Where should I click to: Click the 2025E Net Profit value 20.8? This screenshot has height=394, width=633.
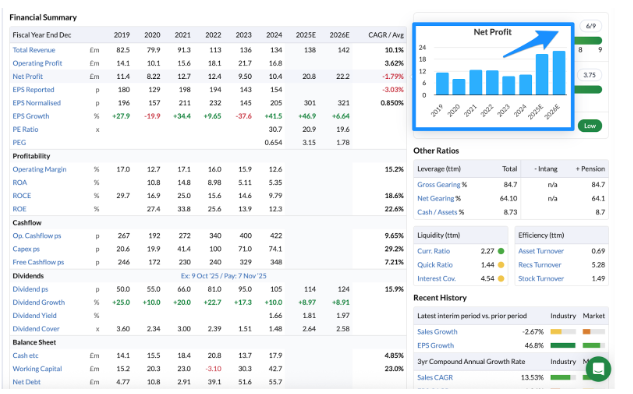coord(309,76)
